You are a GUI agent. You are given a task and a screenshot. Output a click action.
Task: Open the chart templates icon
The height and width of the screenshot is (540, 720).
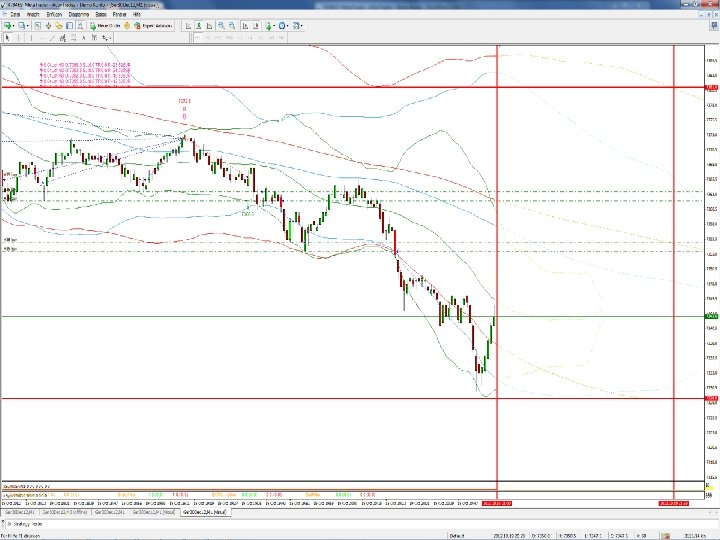coord(296,26)
